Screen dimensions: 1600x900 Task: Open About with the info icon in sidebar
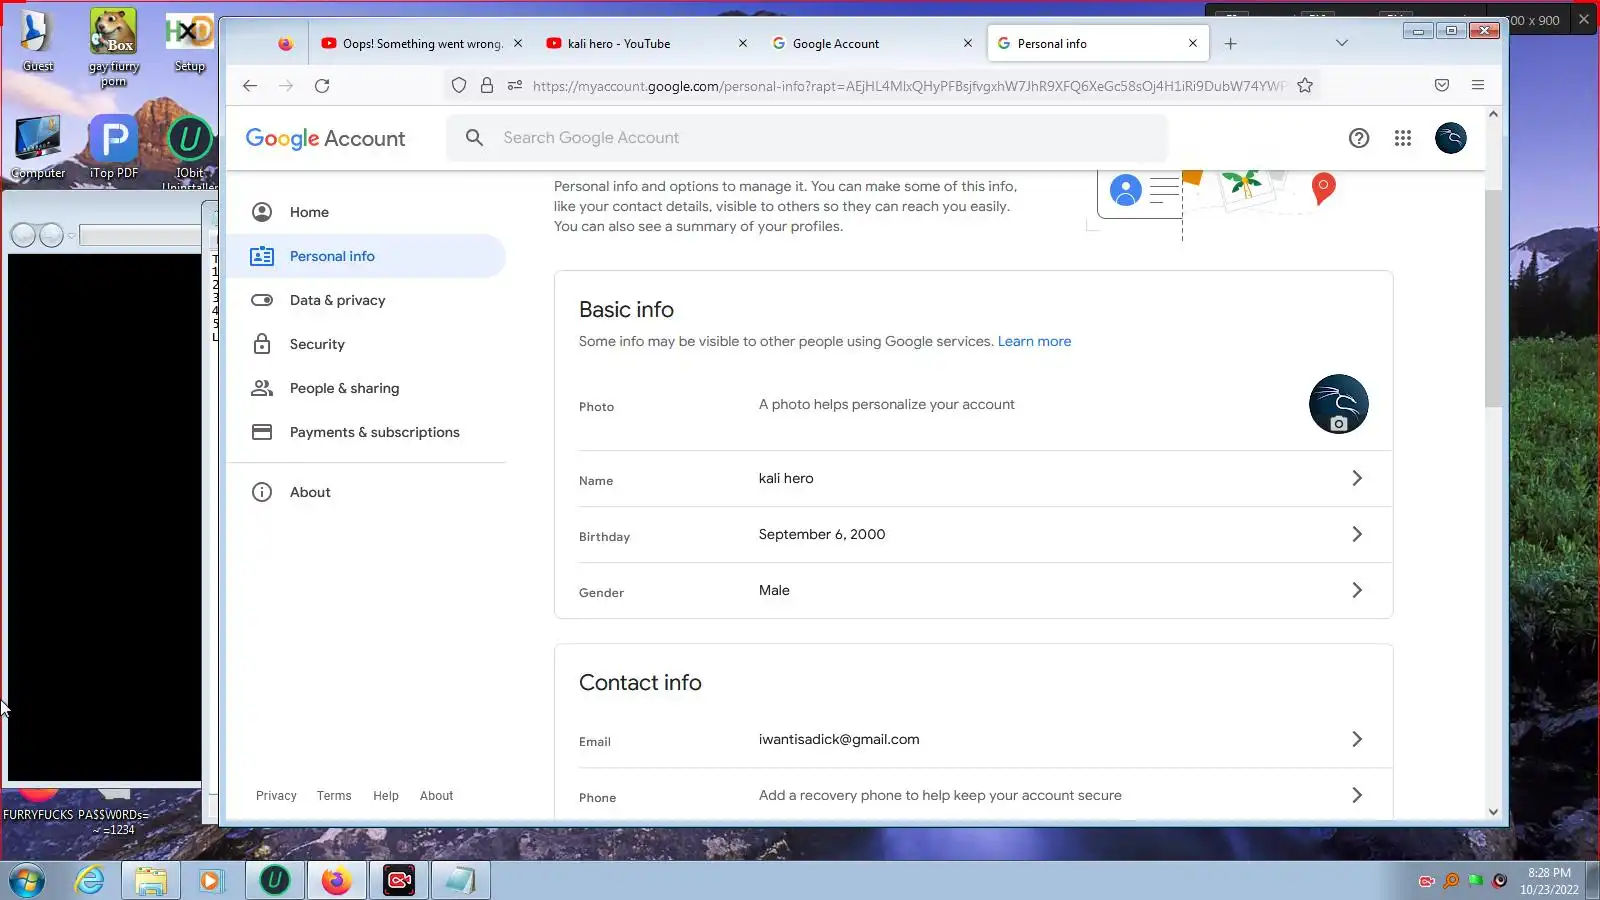(366, 492)
